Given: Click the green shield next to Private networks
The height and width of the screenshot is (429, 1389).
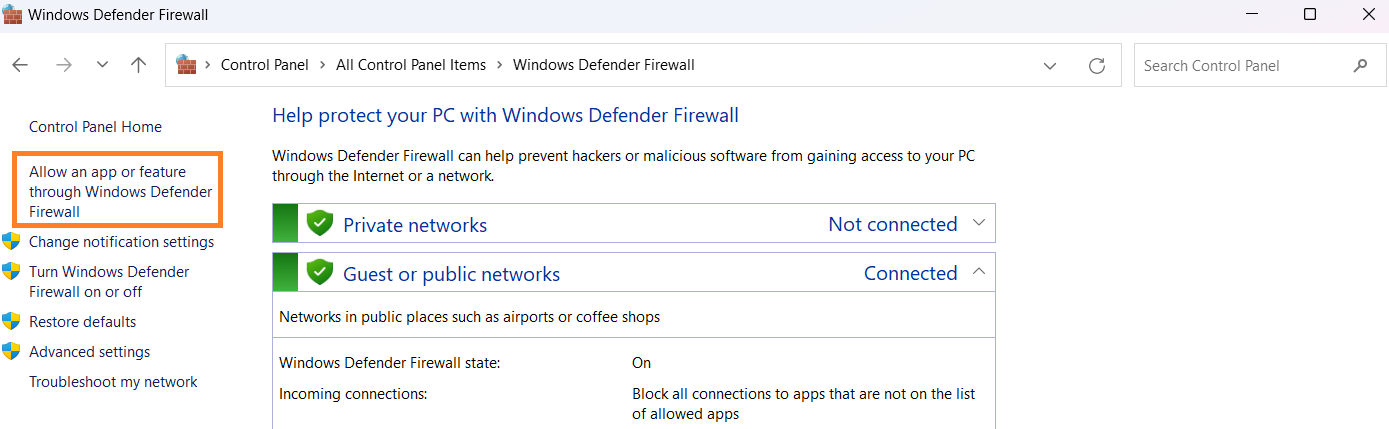Looking at the screenshot, I should pos(320,223).
